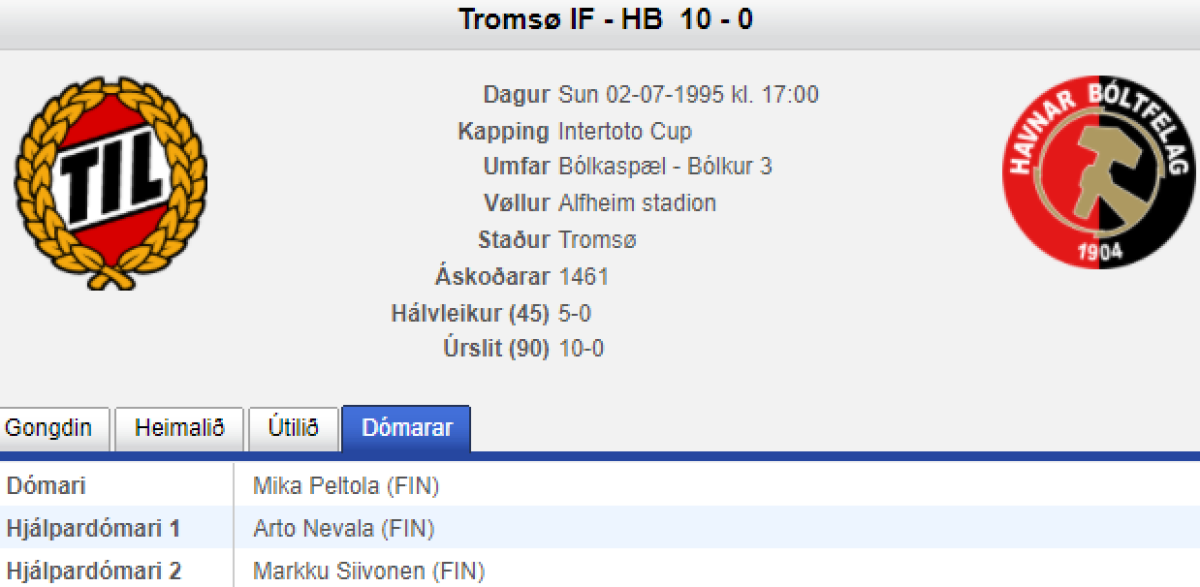
Task: Click assistant referee Arto Nevala (FIN)
Action: coord(344,529)
